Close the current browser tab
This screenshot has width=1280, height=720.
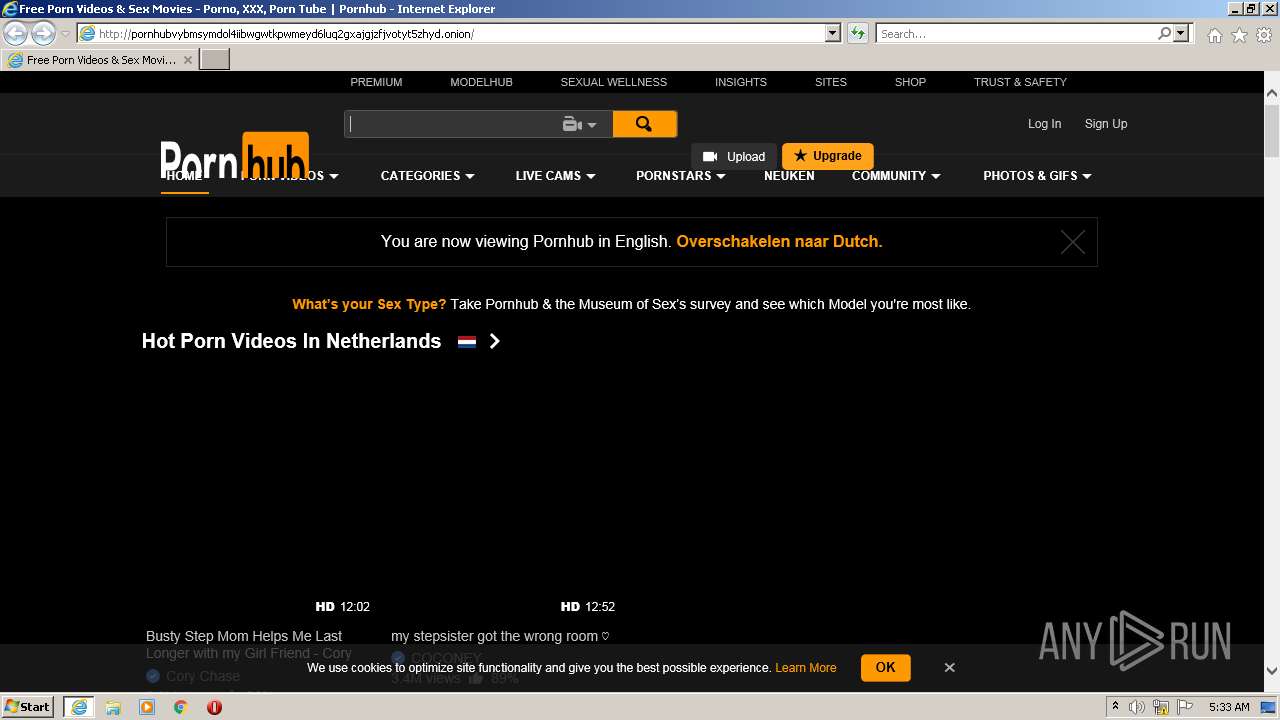pyautogui.click(x=188, y=60)
